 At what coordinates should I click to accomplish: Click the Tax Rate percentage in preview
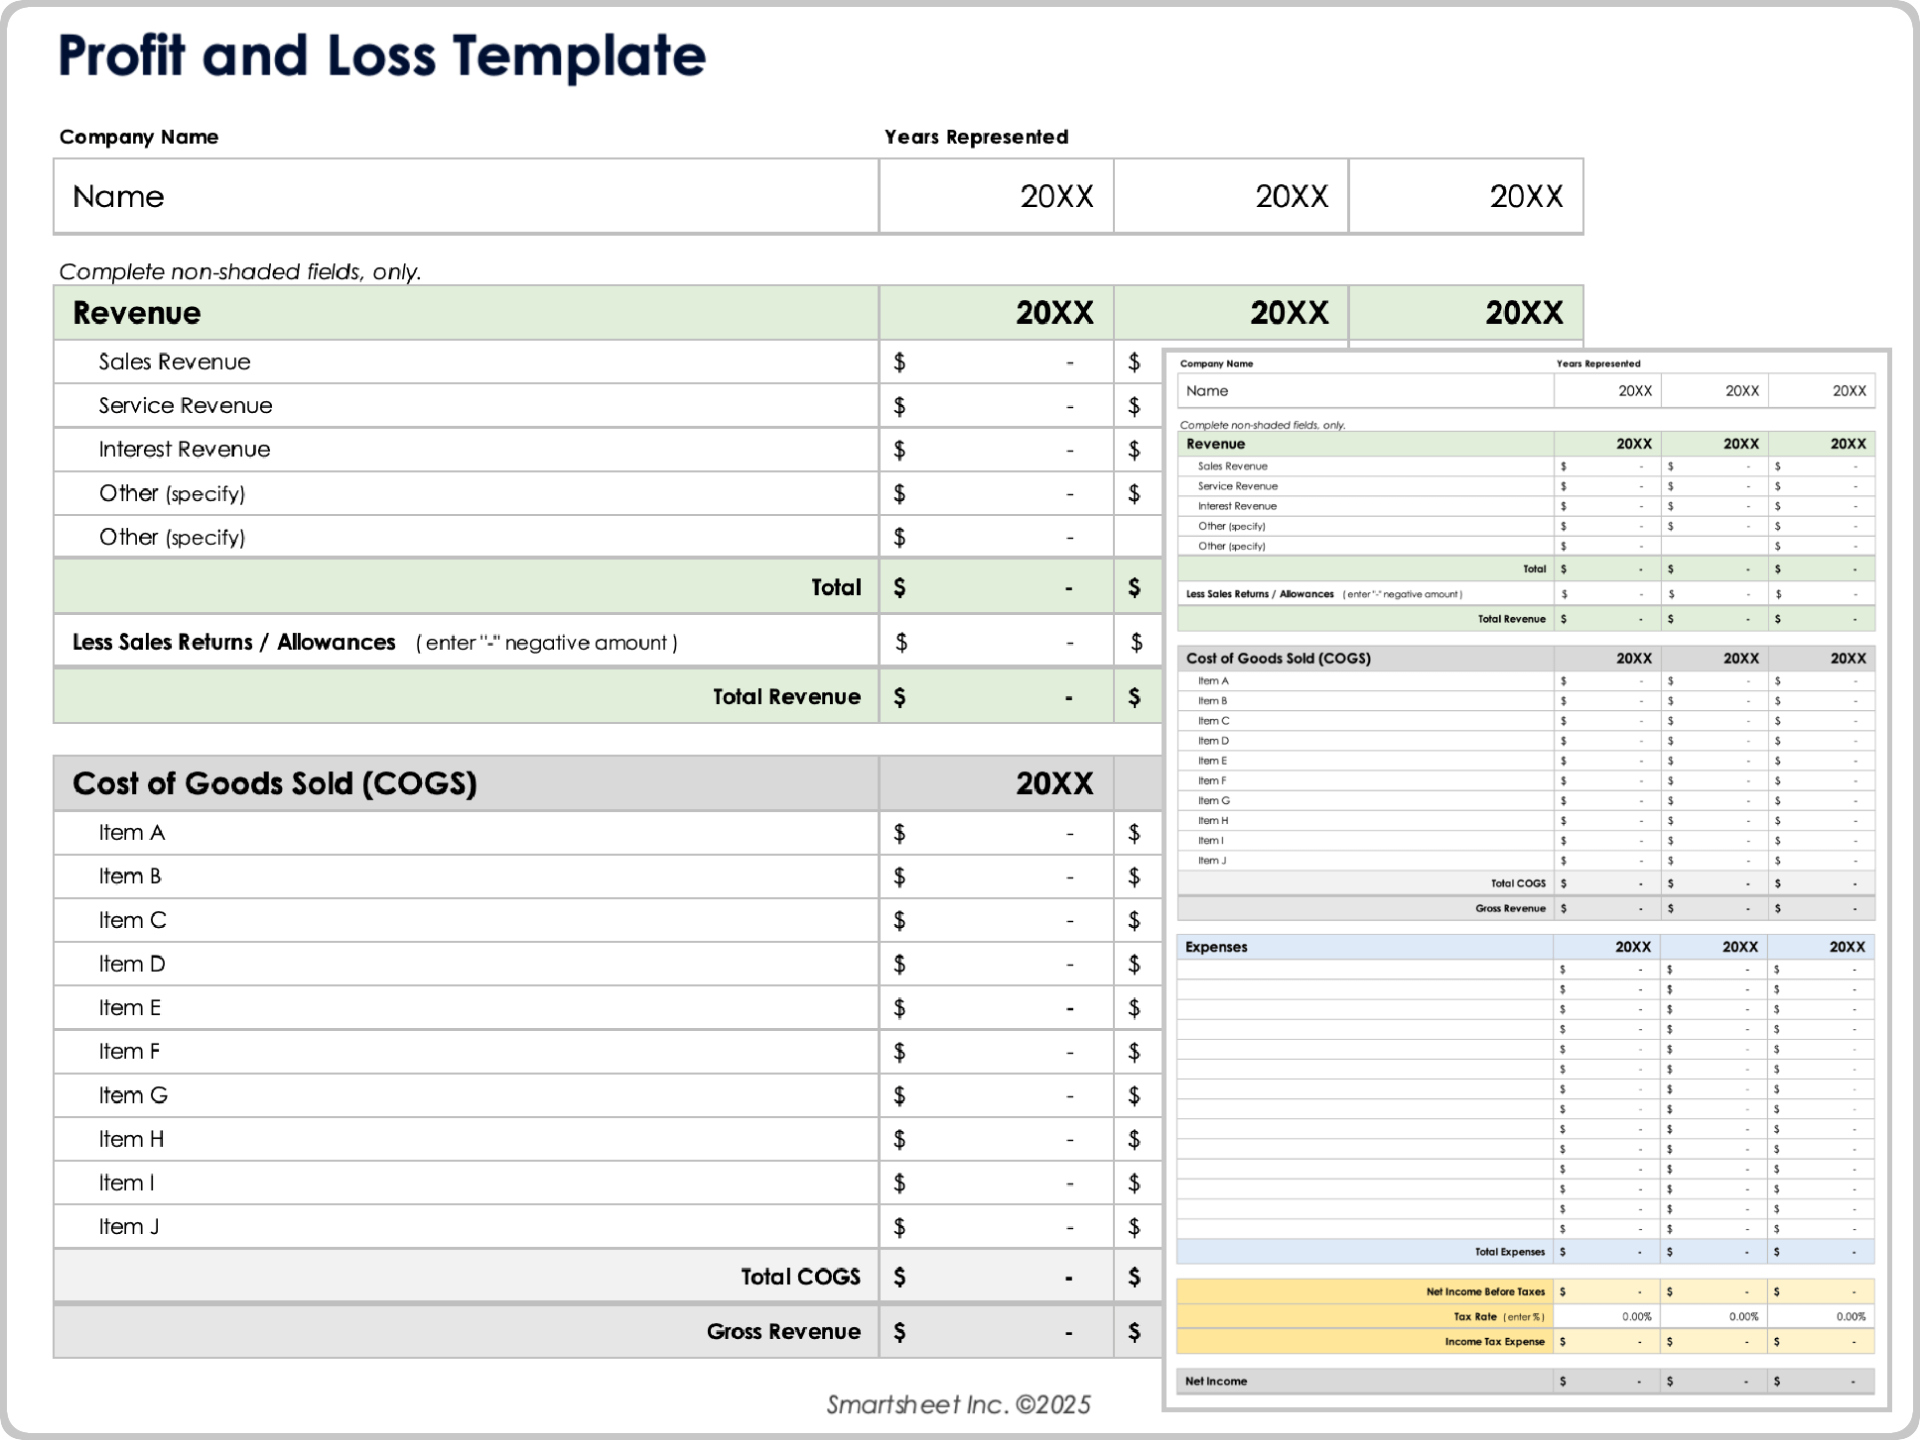1636,1317
